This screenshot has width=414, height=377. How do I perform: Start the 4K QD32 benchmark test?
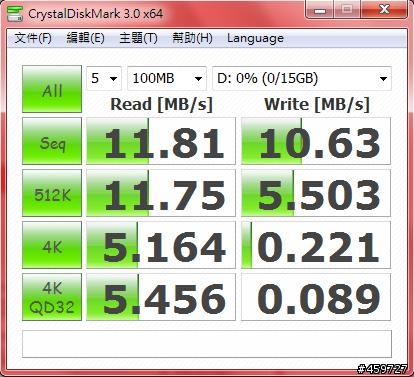tap(52, 297)
